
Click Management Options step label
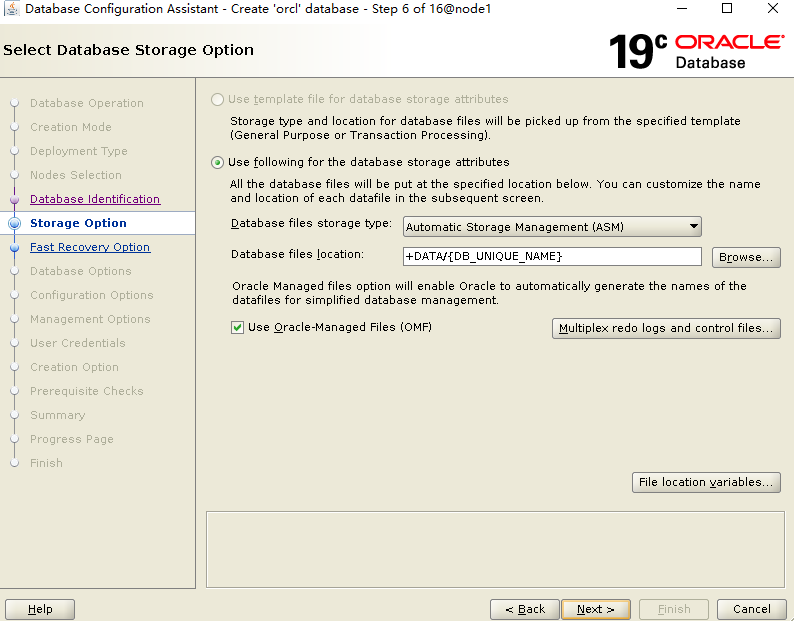90,319
